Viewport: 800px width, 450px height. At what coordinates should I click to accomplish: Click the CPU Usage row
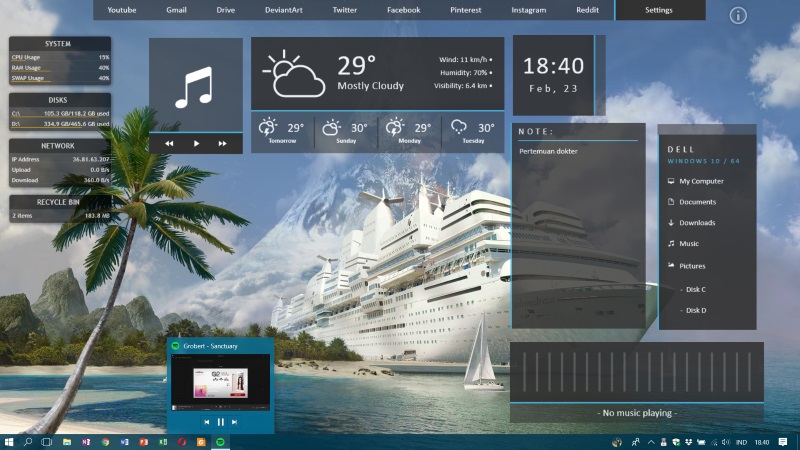tap(60, 58)
